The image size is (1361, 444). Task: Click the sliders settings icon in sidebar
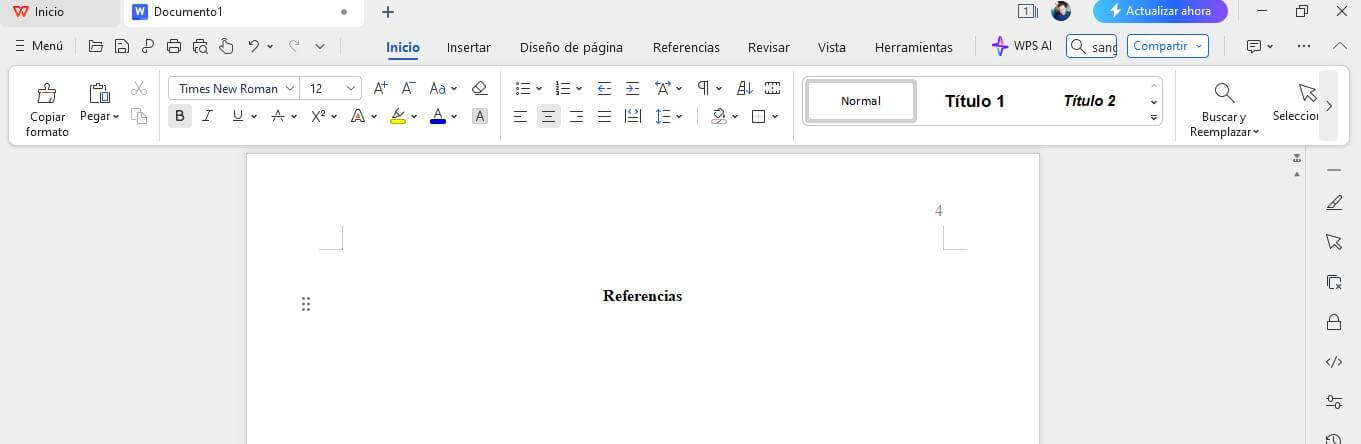[1333, 402]
